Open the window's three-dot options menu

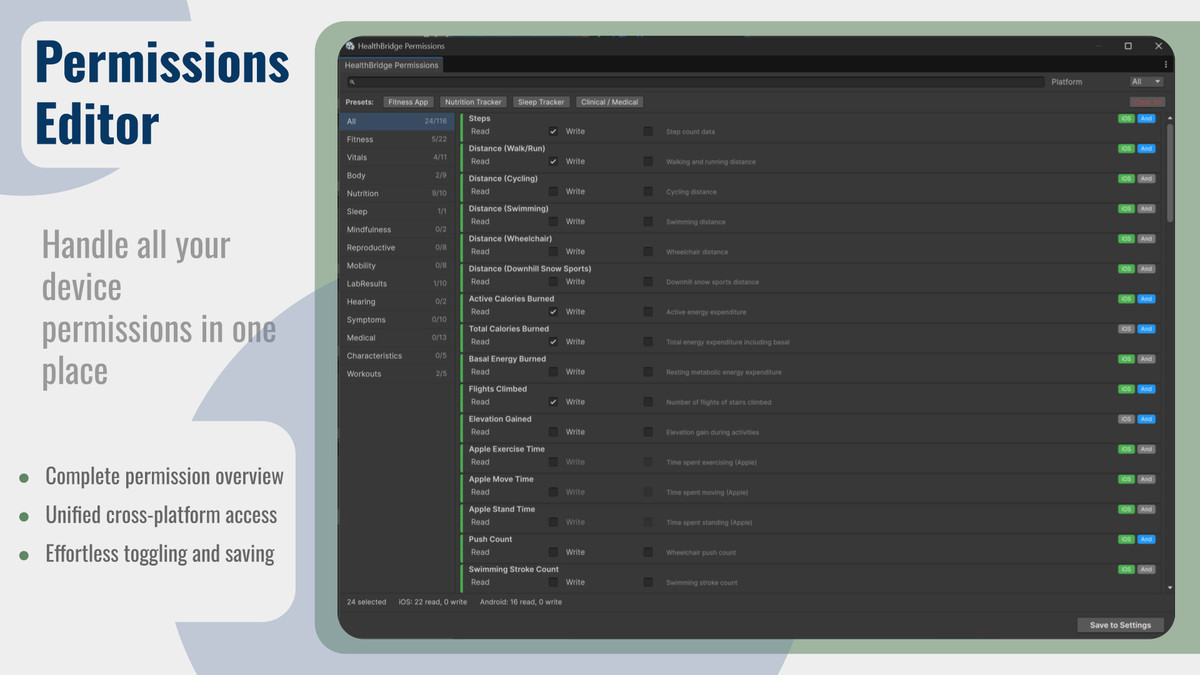tap(1165, 64)
